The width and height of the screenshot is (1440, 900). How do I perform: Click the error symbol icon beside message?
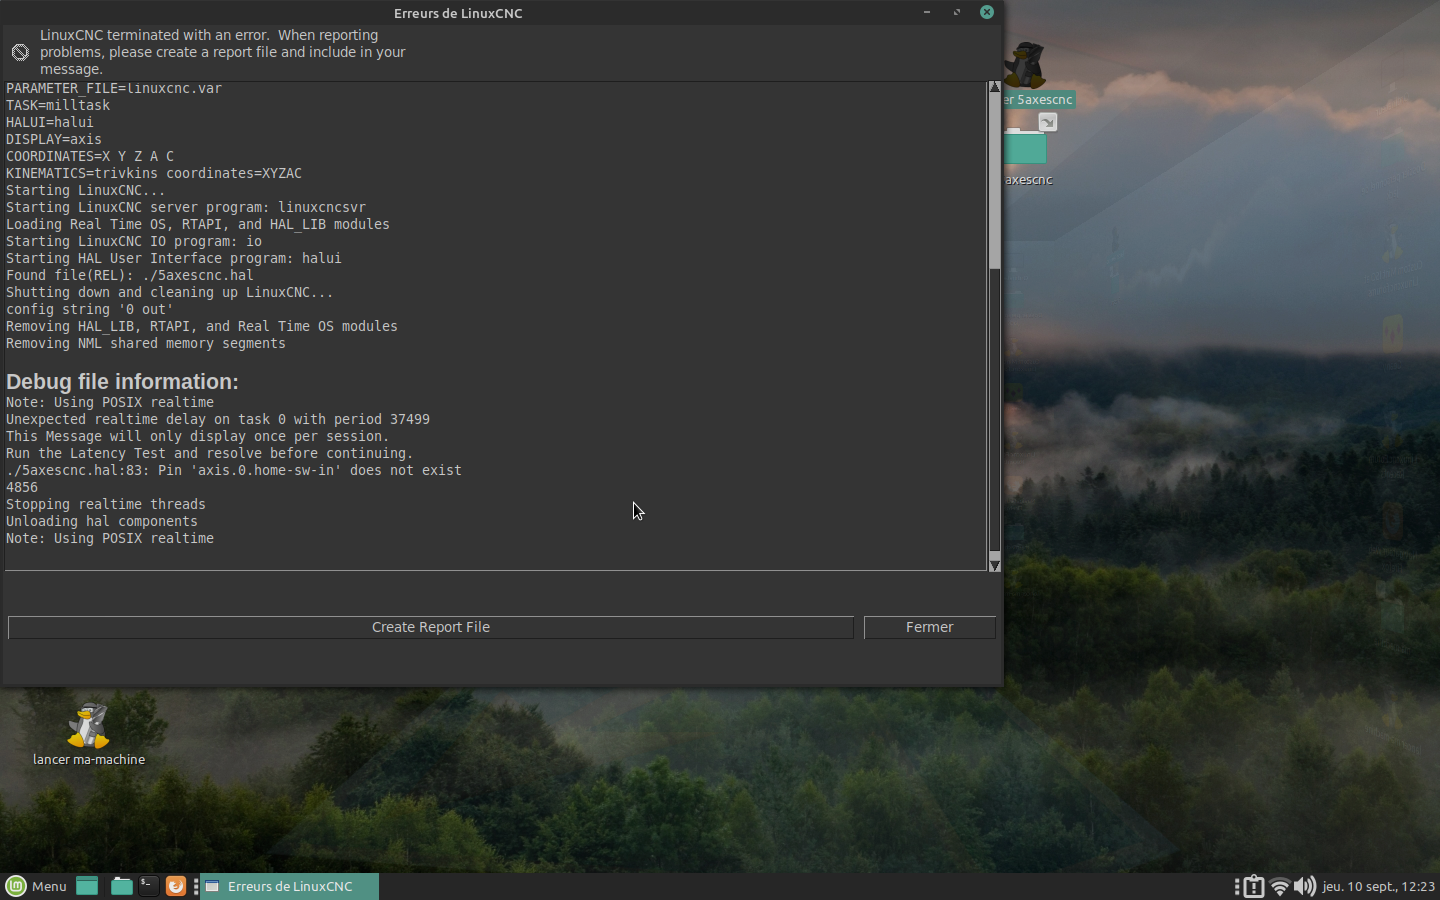coord(20,52)
